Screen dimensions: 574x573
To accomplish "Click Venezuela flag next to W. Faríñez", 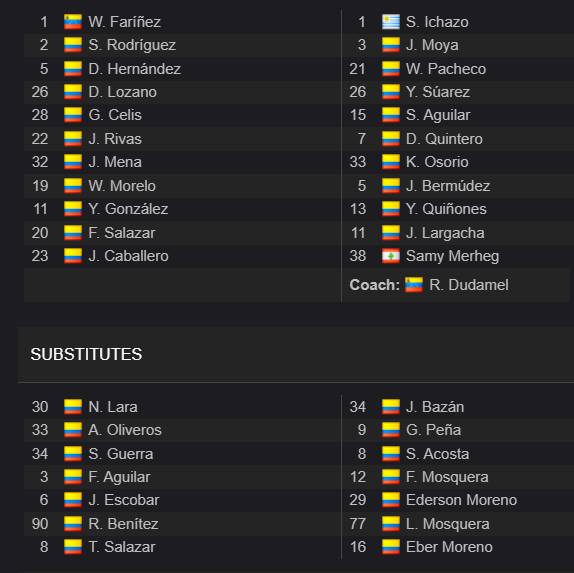I will (x=73, y=22).
